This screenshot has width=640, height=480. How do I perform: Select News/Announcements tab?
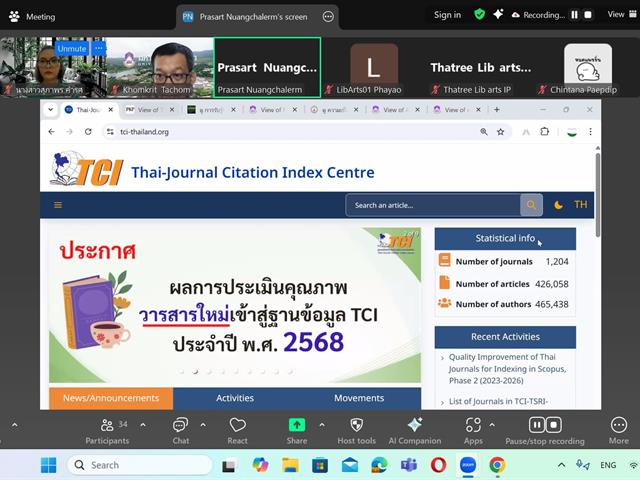[111, 398]
